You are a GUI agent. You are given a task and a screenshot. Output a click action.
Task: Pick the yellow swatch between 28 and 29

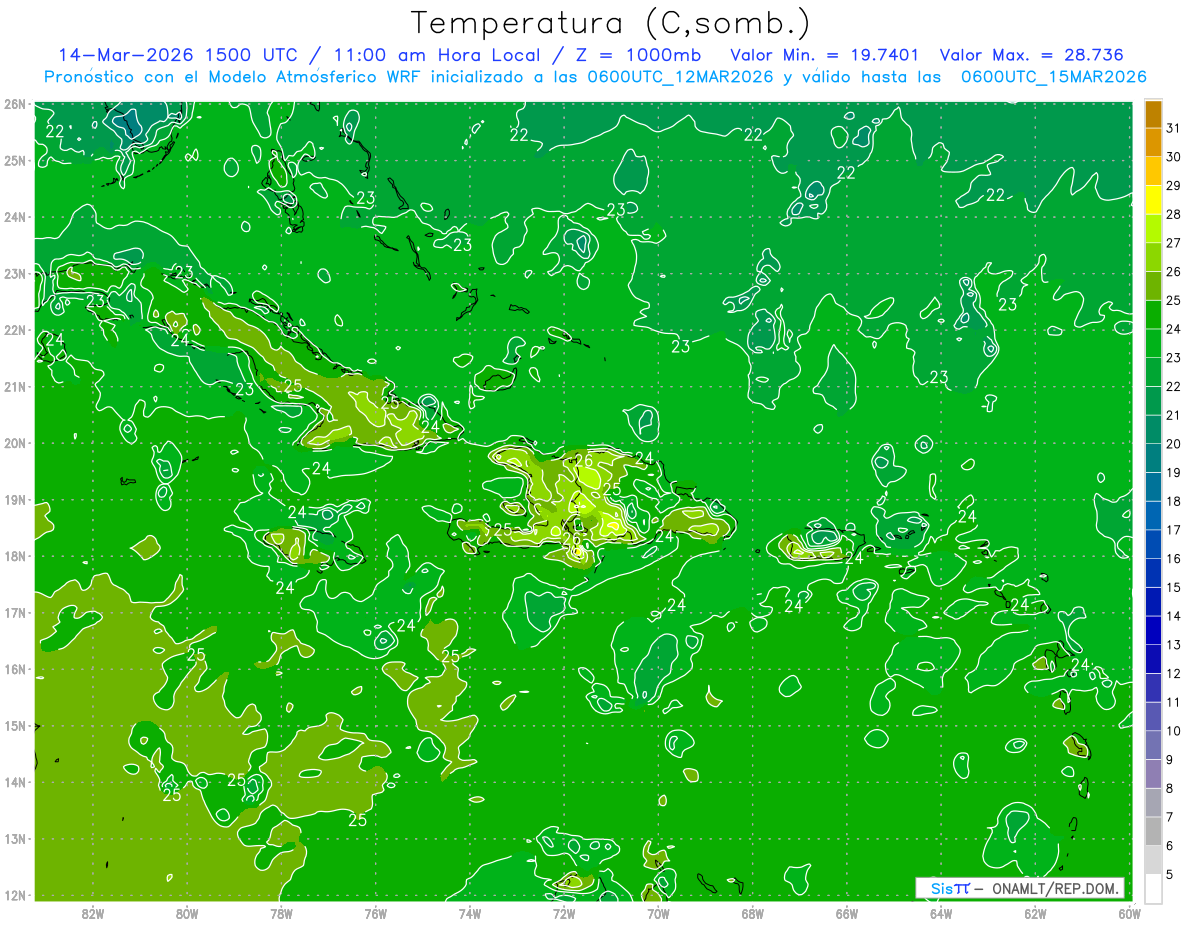pos(1153,201)
